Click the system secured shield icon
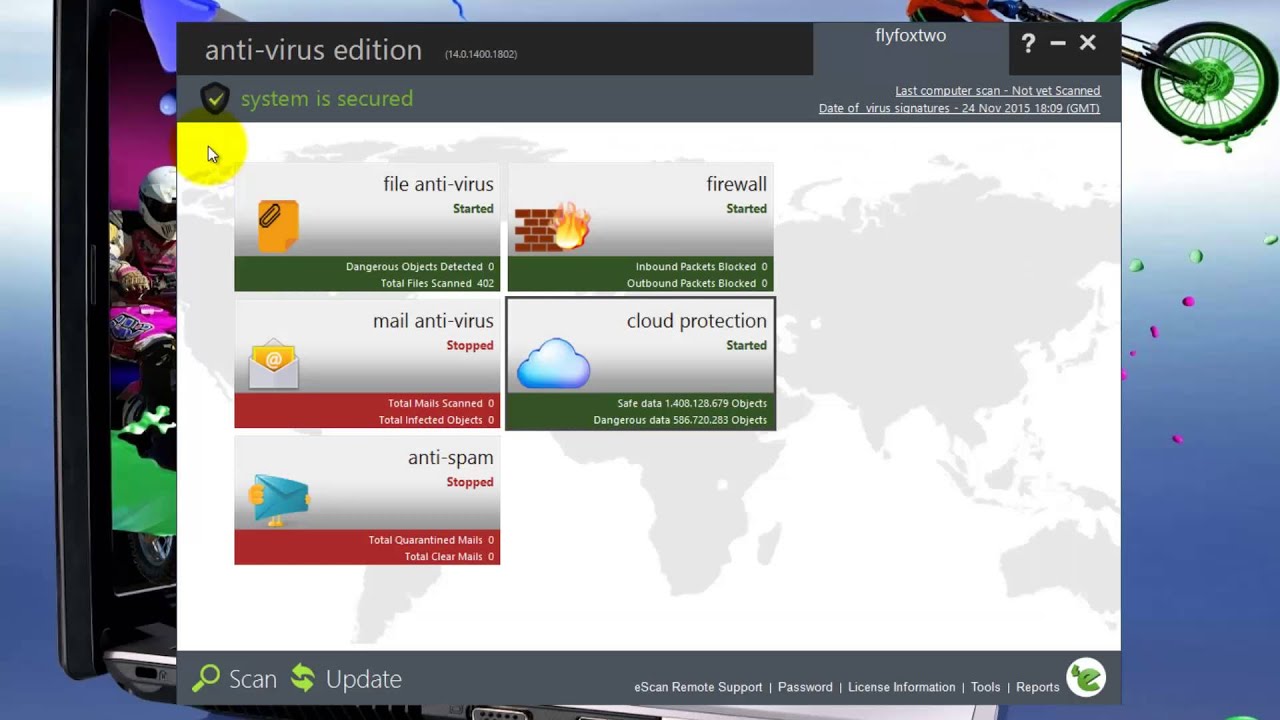The width and height of the screenshot is (1280, 720). (214, 98)
